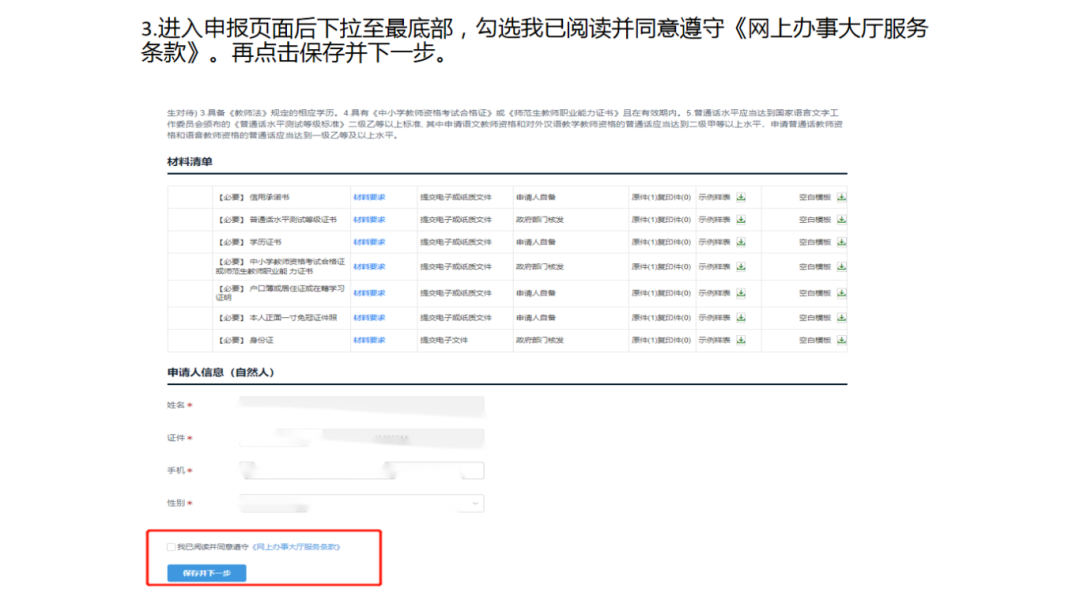Check 我已阅读并同意遵守 agreement checkbox
The image size is (1080, 604).
[171, 547]
